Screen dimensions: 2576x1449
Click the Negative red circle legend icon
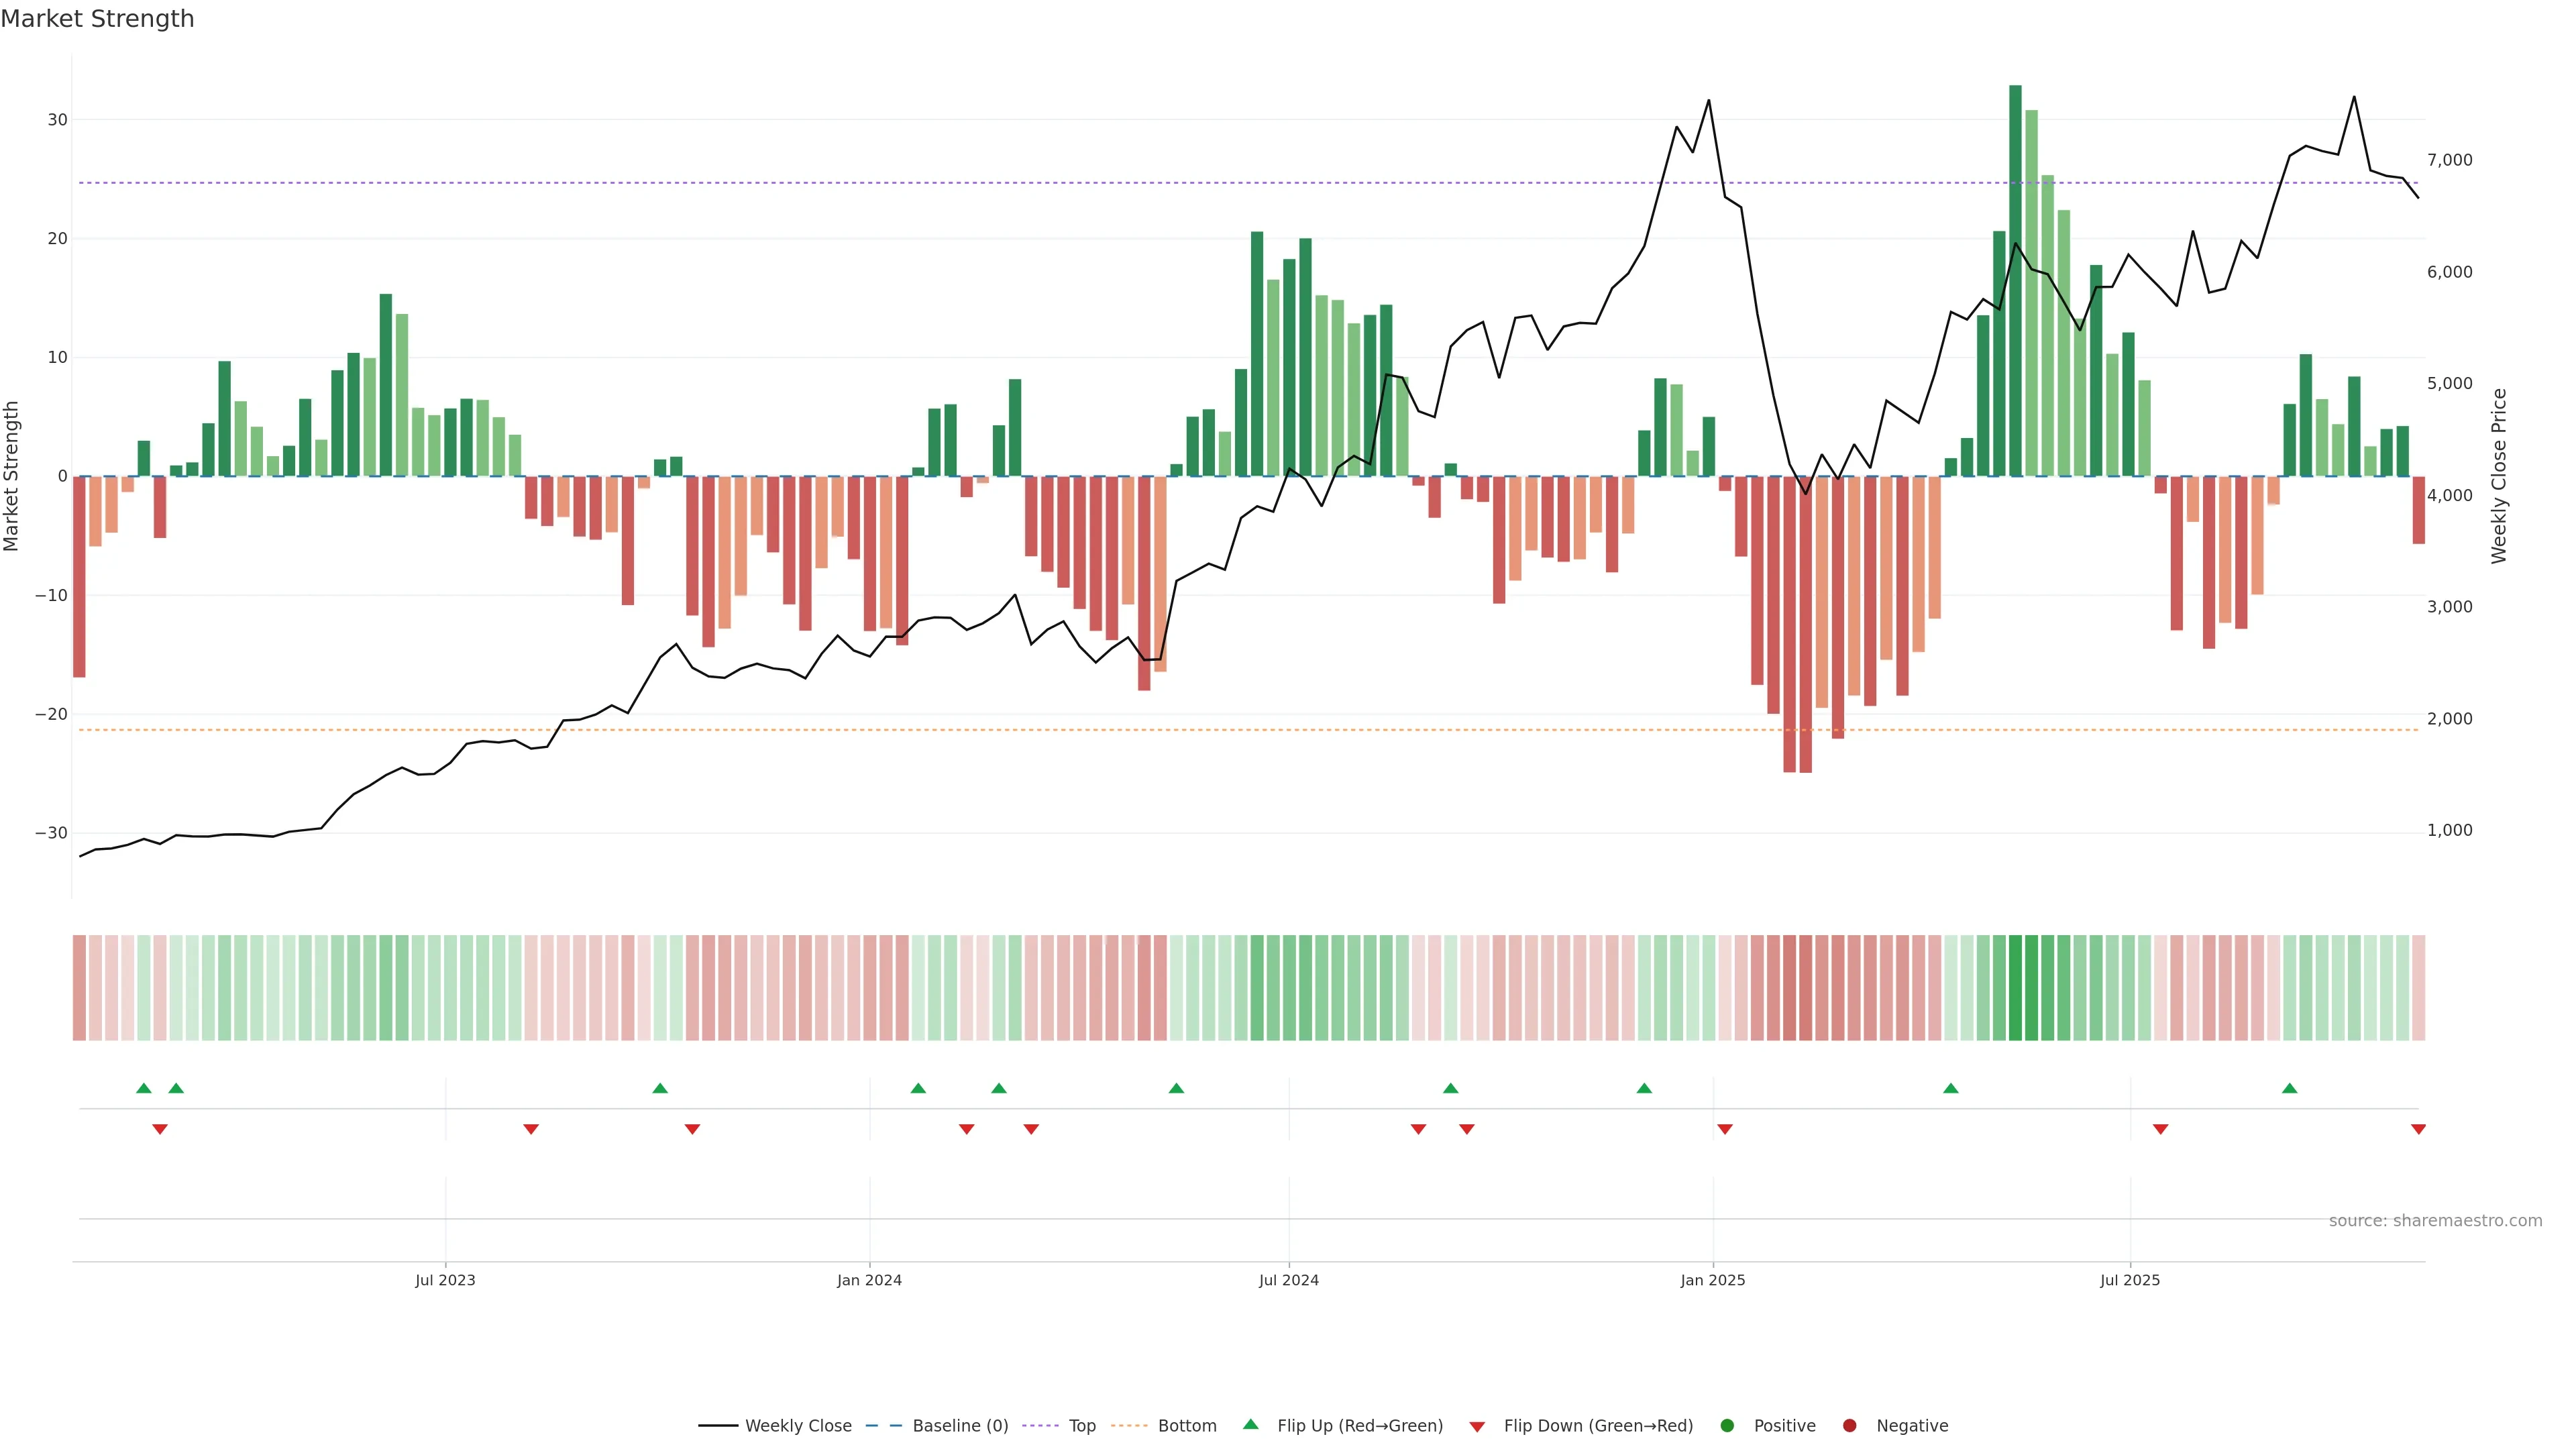pos(1849,1426)
